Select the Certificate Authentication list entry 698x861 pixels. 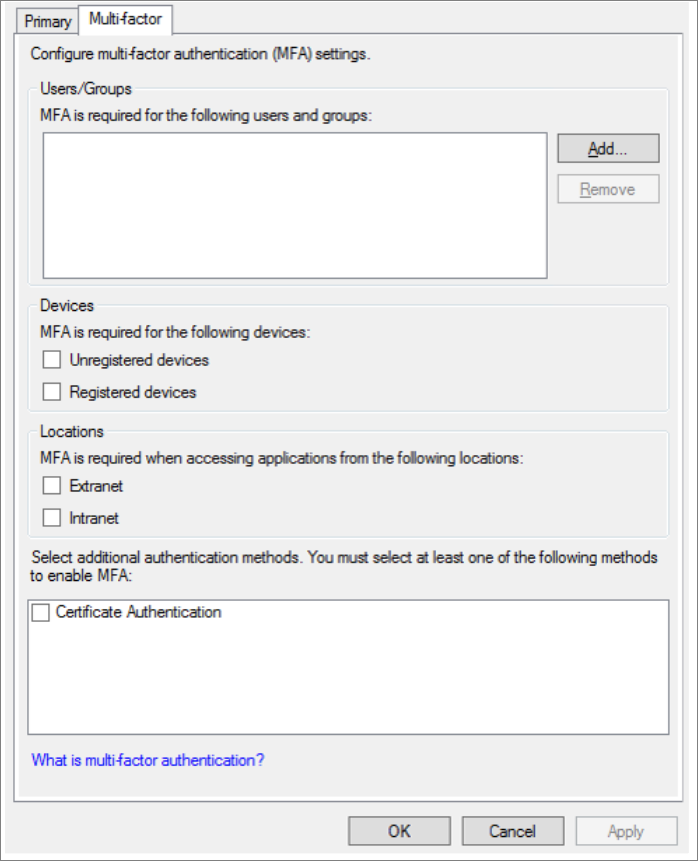click(140, 611)
